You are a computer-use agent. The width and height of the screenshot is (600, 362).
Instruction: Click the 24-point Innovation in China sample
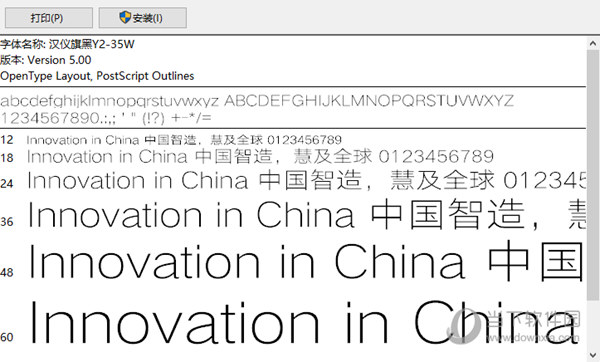coord(307,181)
